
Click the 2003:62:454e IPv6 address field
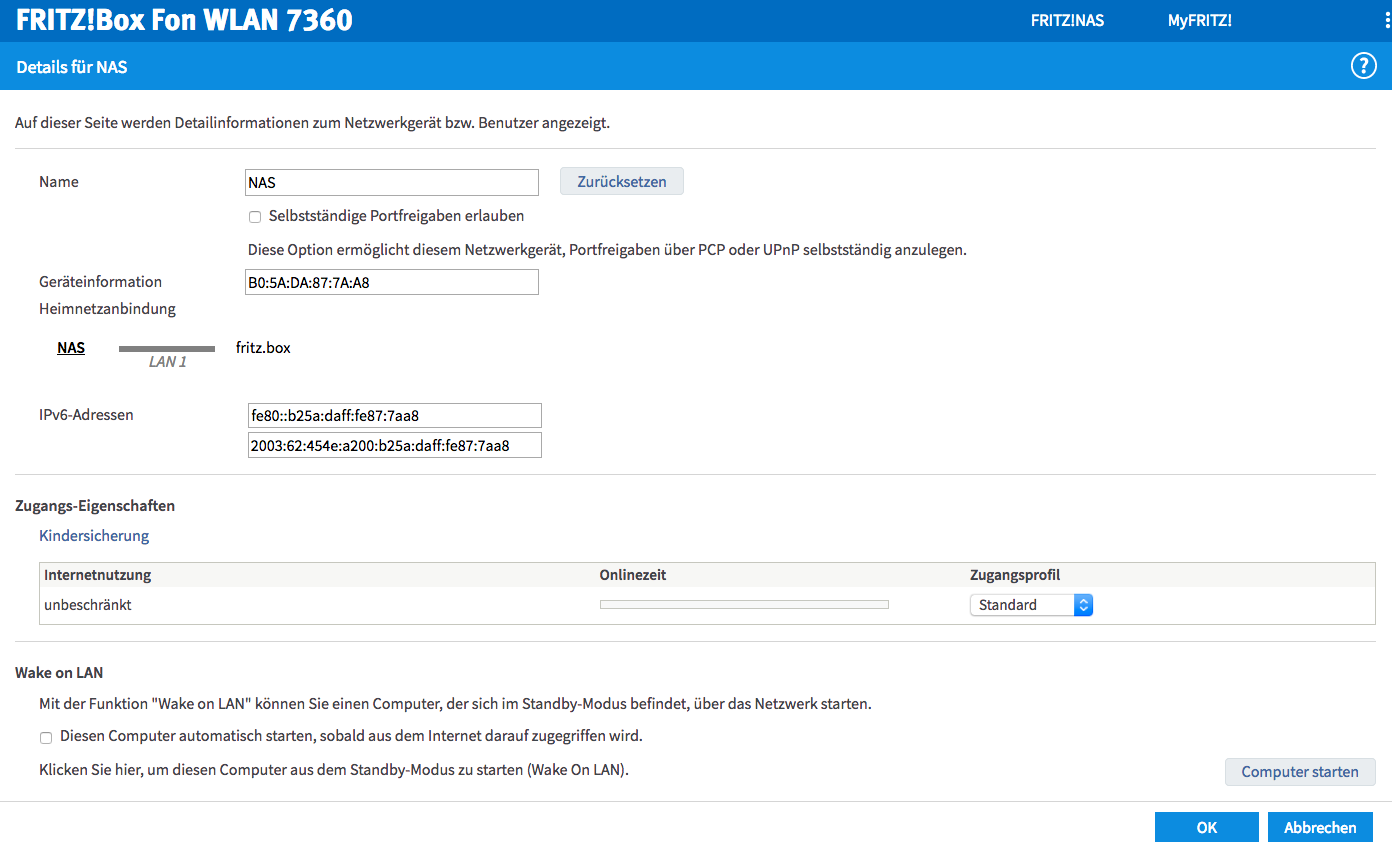pyautogui.click(x=395, y=445)
